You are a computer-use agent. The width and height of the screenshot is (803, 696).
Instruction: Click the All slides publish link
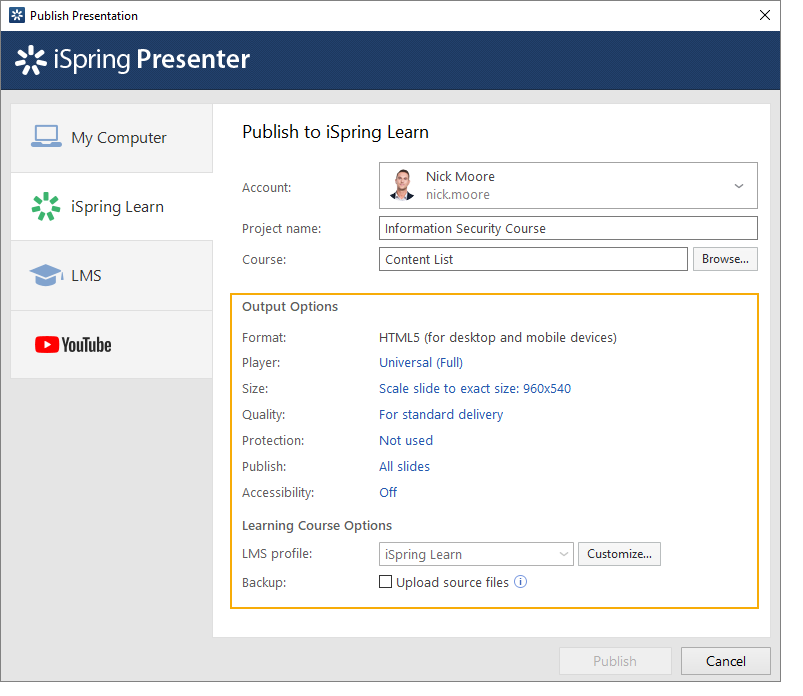point(404,467)
